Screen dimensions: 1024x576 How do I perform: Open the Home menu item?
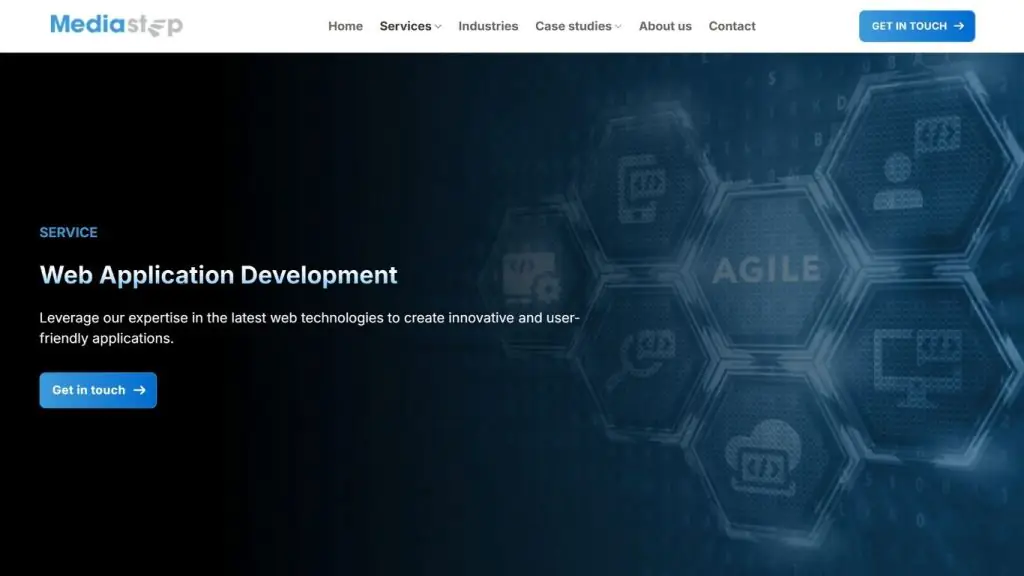pyautogui.click(x=345, y=26)
